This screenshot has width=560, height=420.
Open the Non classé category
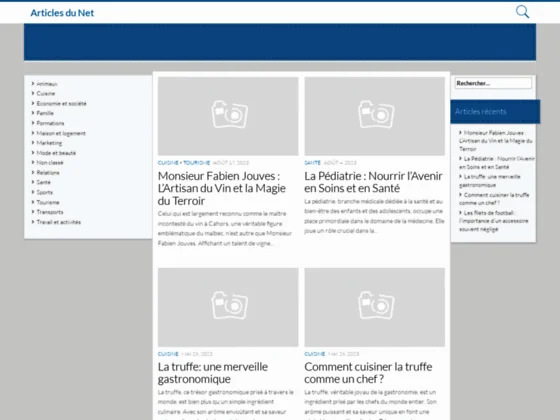50,162
